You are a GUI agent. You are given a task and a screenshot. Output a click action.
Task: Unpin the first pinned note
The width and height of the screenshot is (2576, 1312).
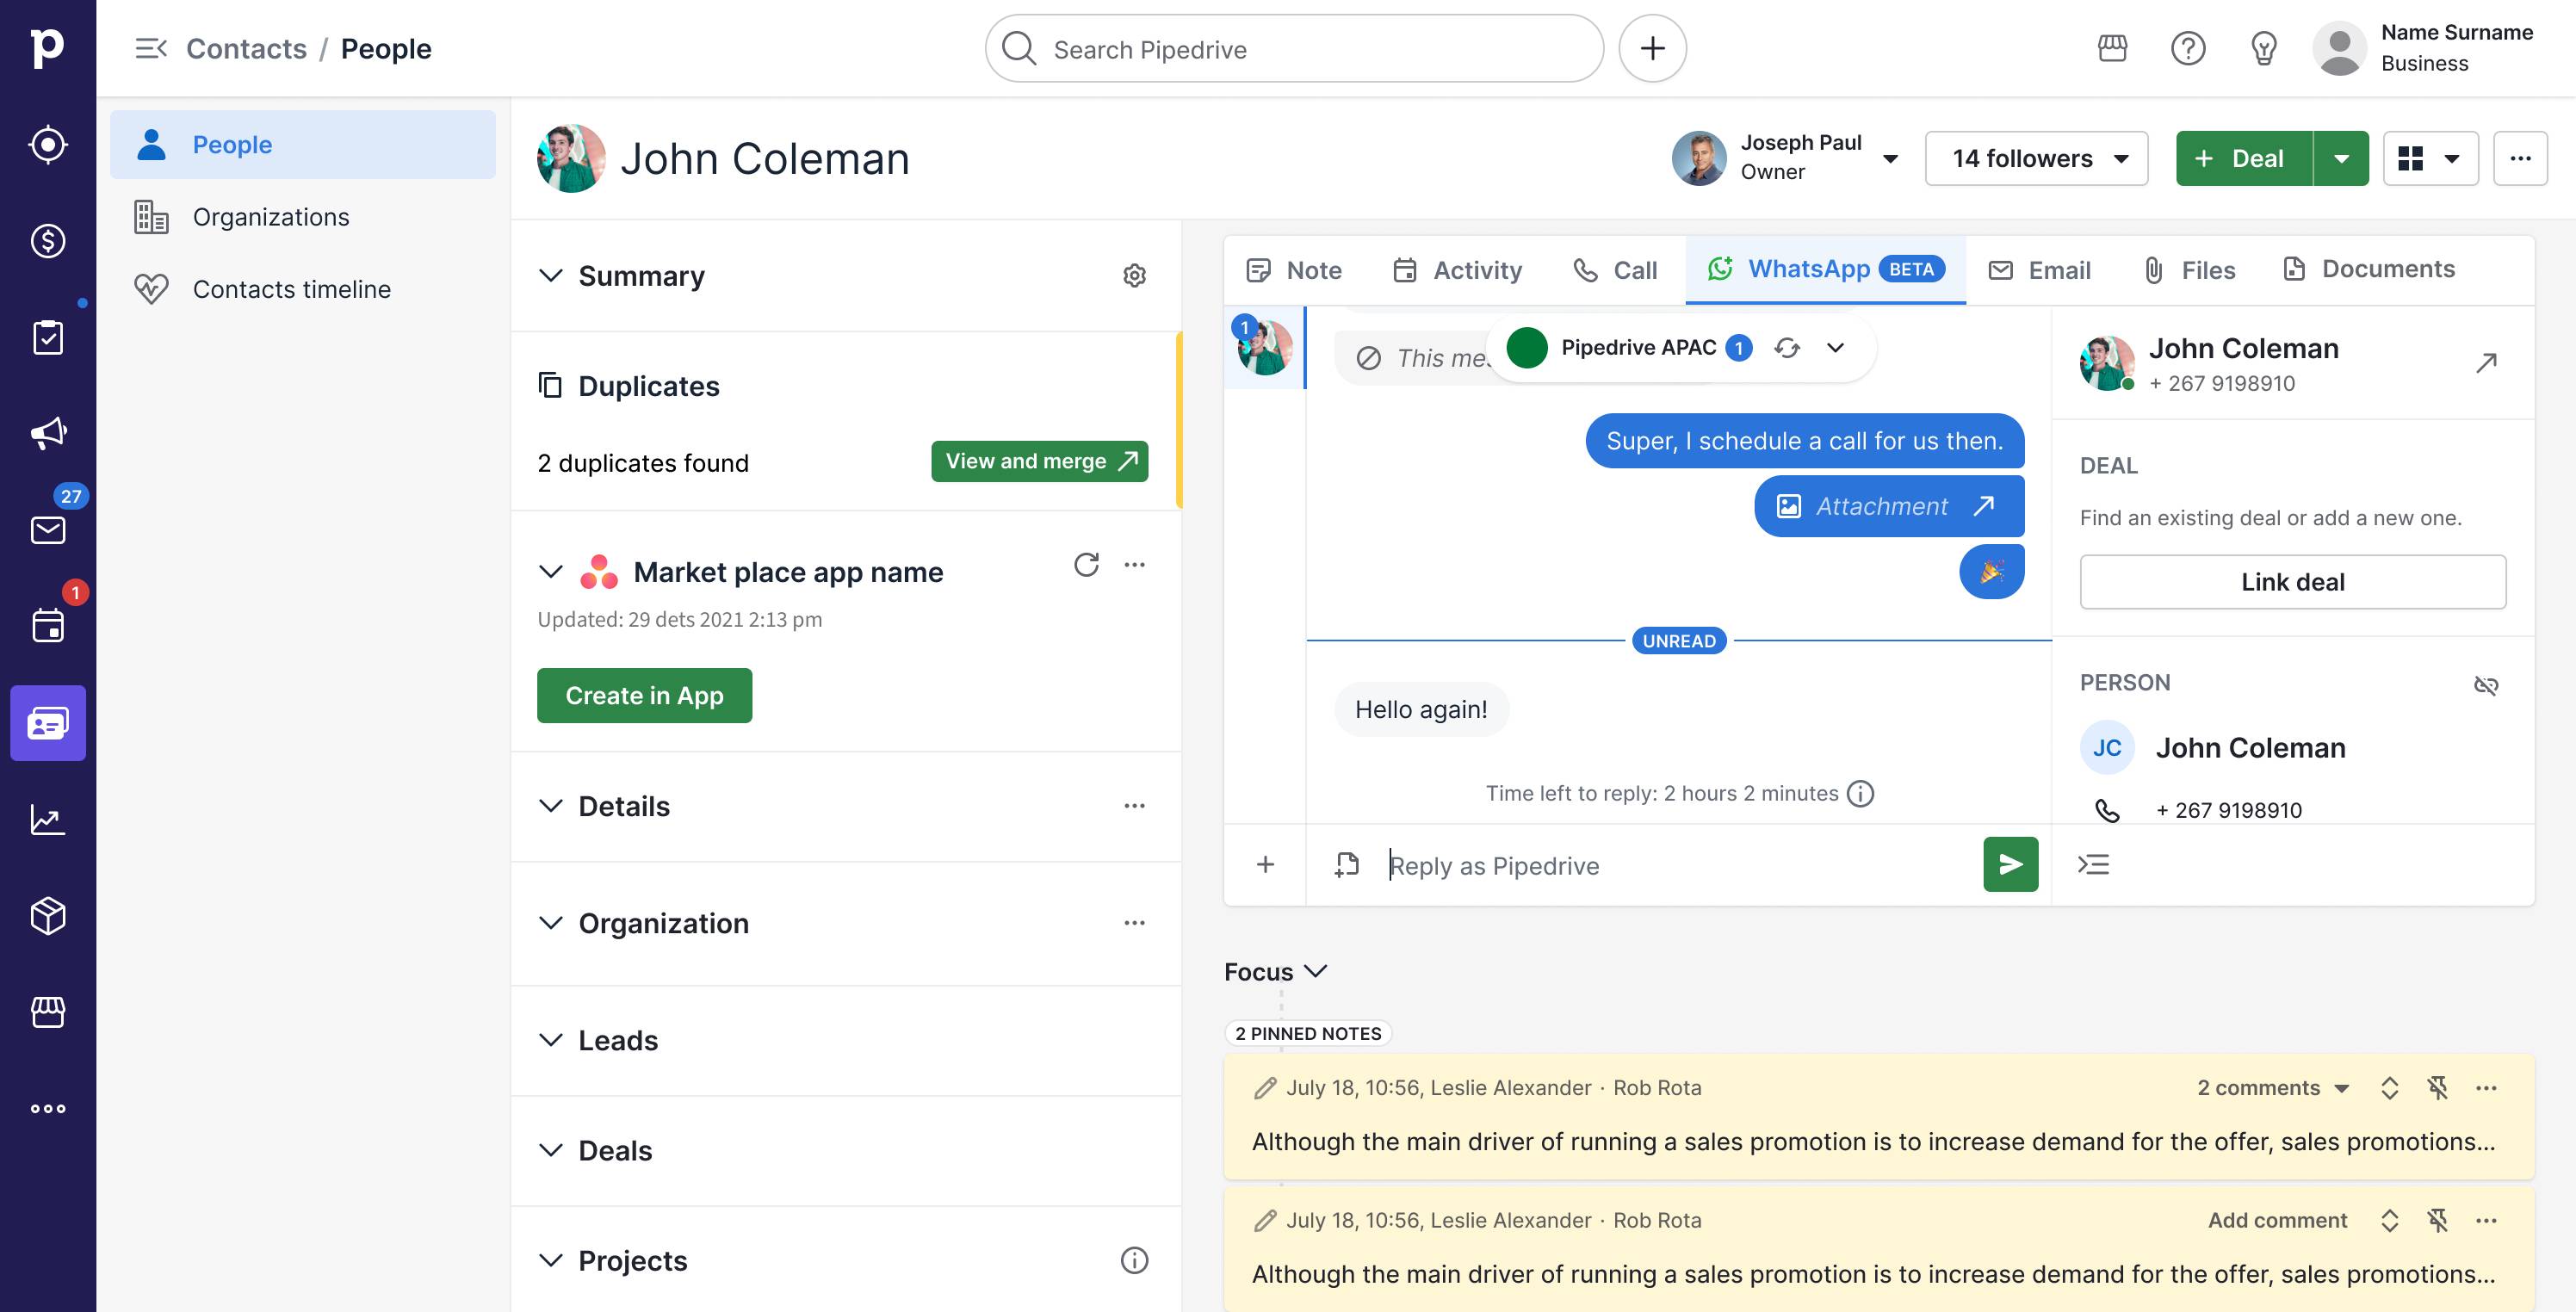pyautogui.click(x=2438, y=1088)
